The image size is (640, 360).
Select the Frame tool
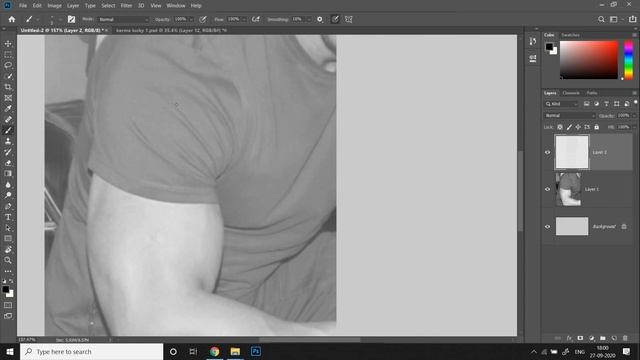(x=8, y=98)
